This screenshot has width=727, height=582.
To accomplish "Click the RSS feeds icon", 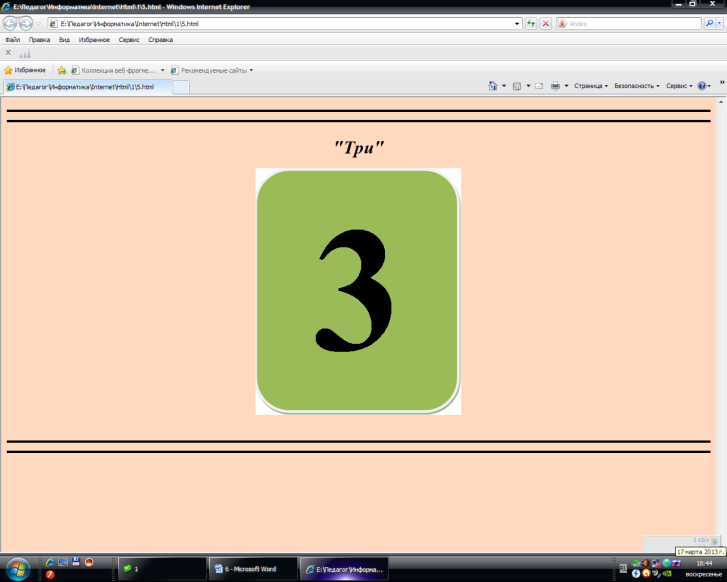I will pyautogui.click(x=517, y=86).
